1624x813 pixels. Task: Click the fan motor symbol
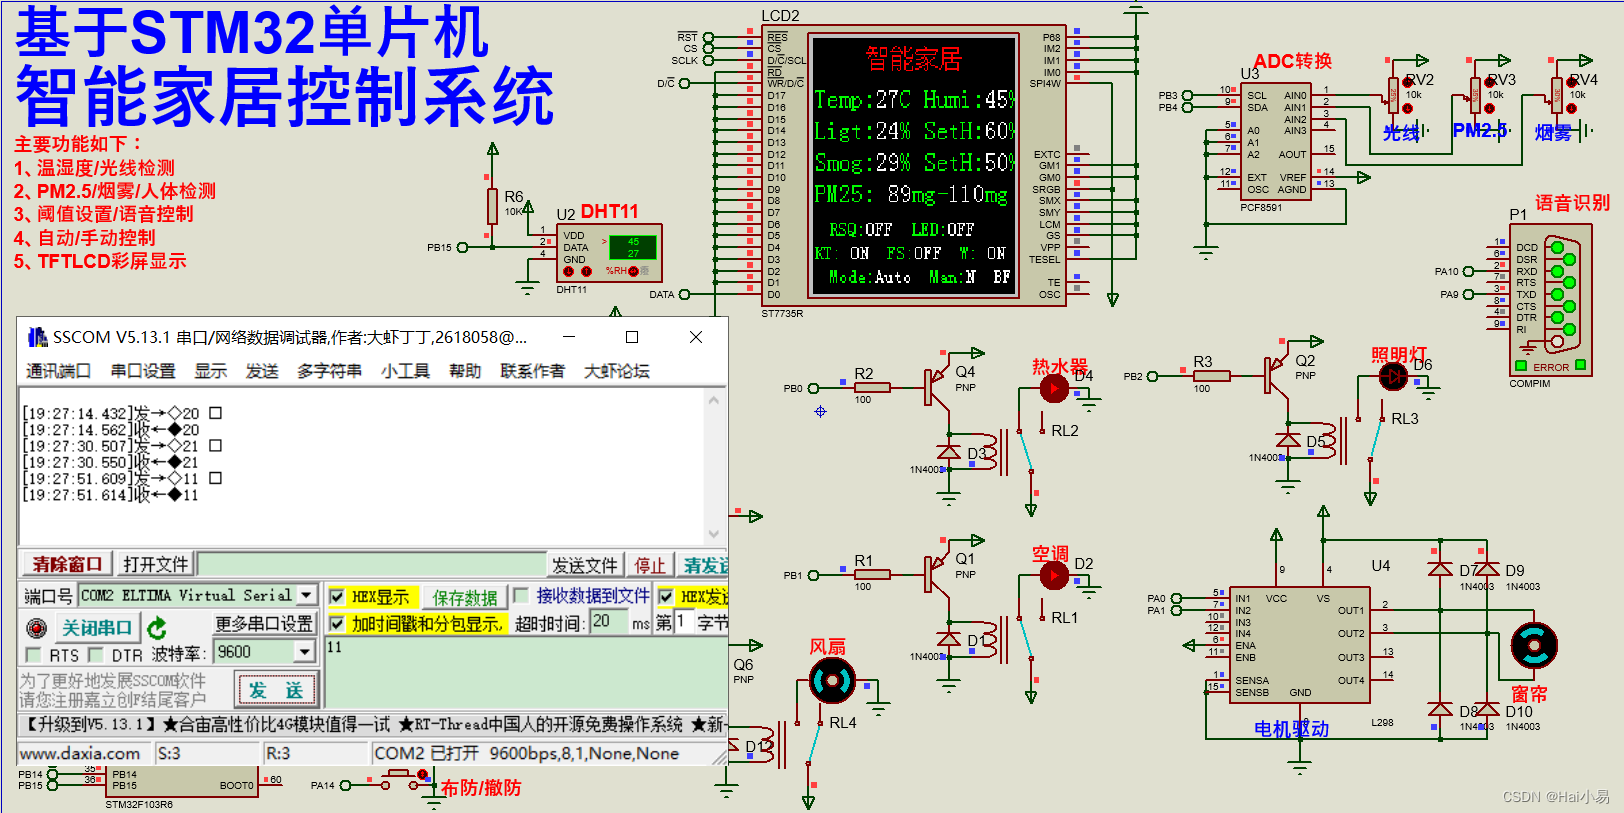point(832,681)
